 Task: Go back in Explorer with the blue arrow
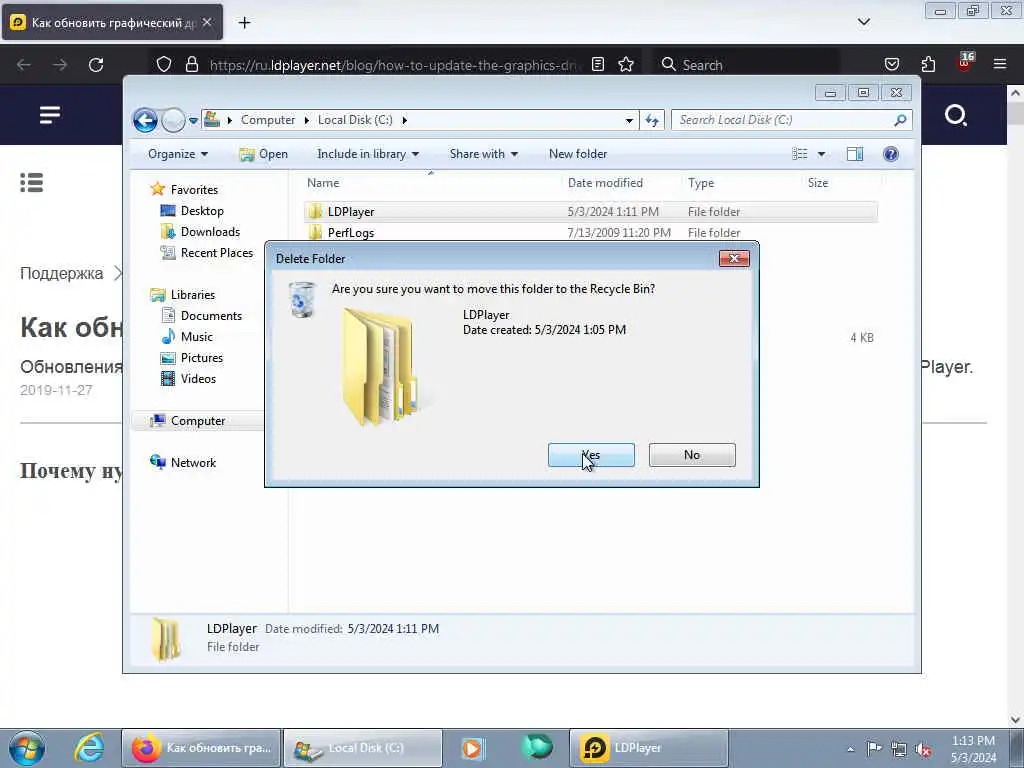145,120
